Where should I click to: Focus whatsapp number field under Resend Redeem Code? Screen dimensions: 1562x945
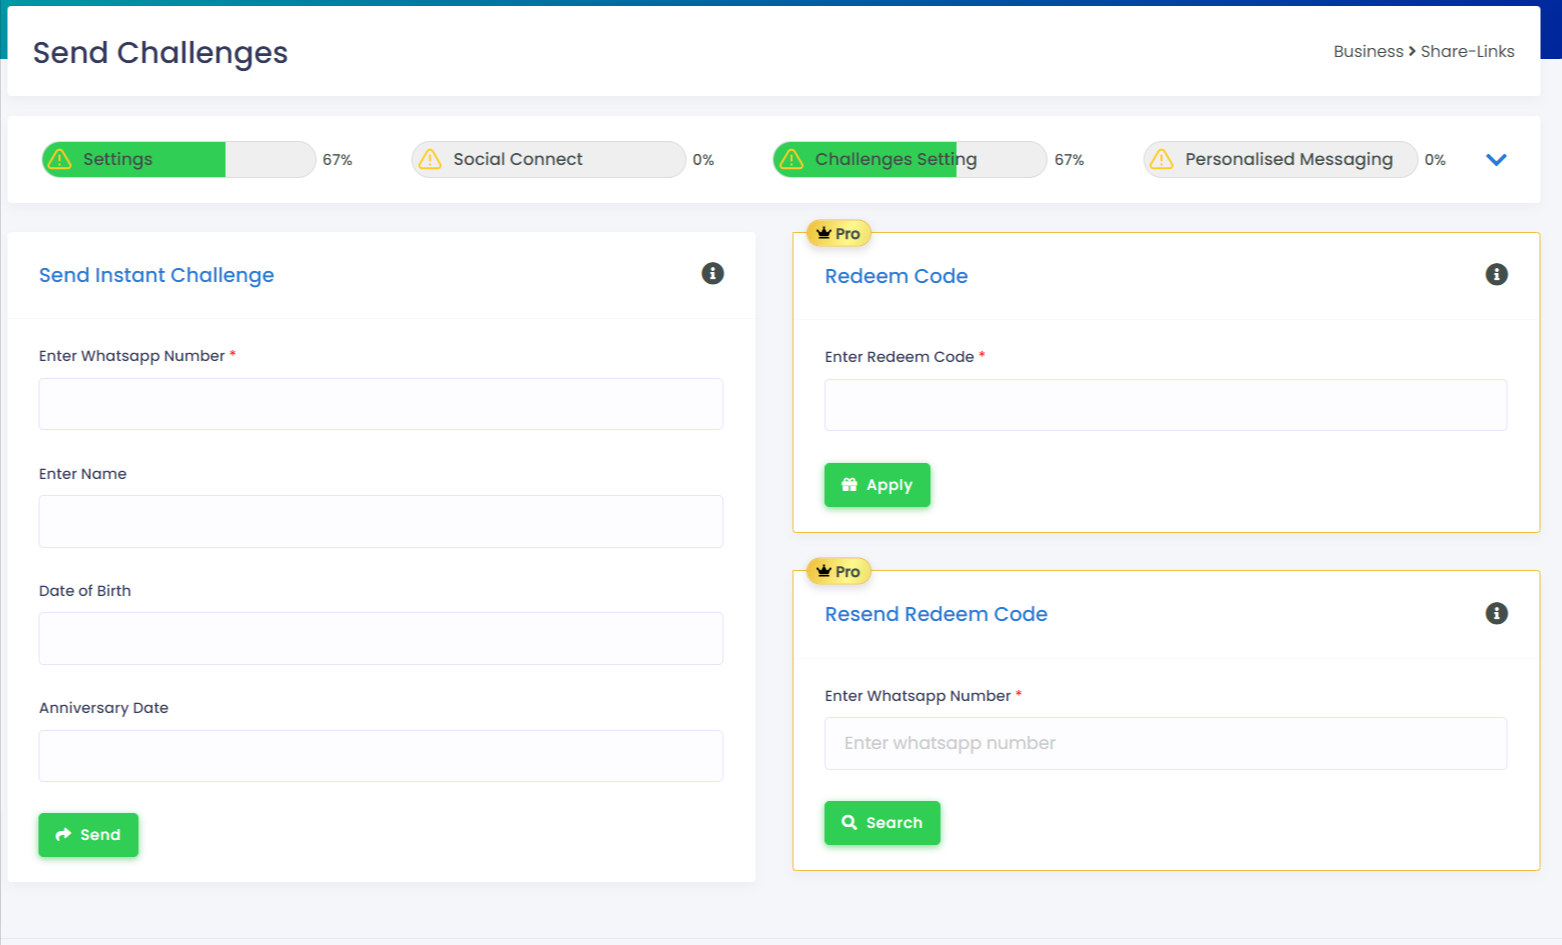[1166, 743]
